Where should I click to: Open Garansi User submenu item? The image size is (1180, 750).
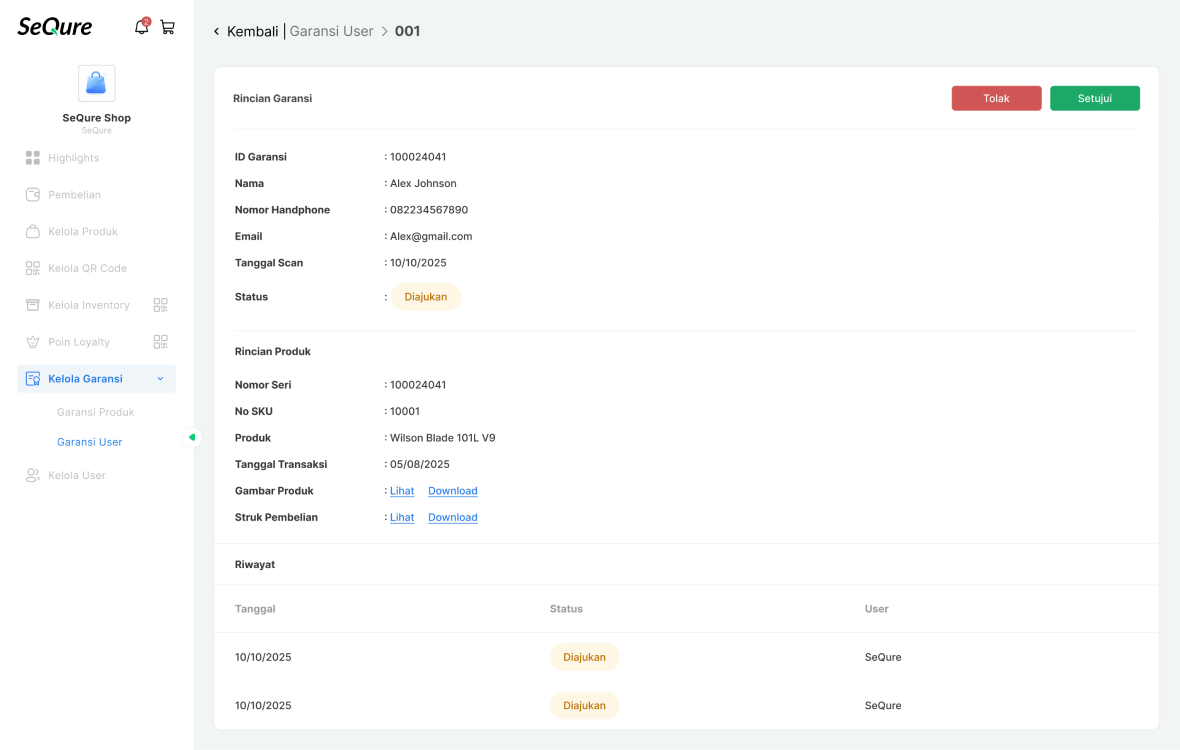point(90,442)
